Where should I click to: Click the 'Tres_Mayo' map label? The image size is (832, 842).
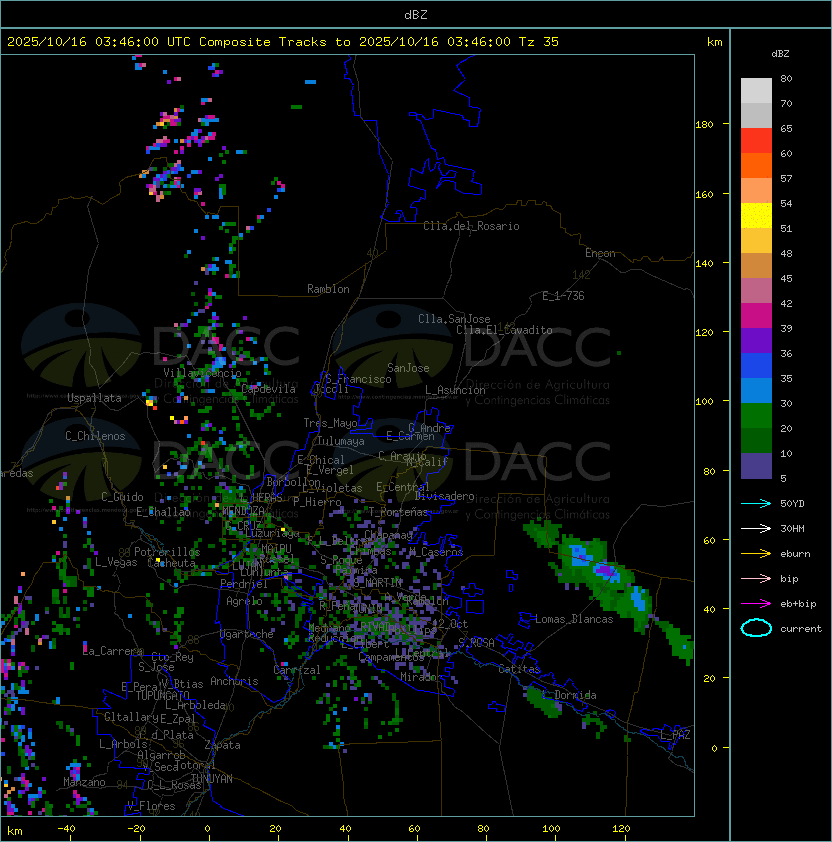tap(330, 423)
